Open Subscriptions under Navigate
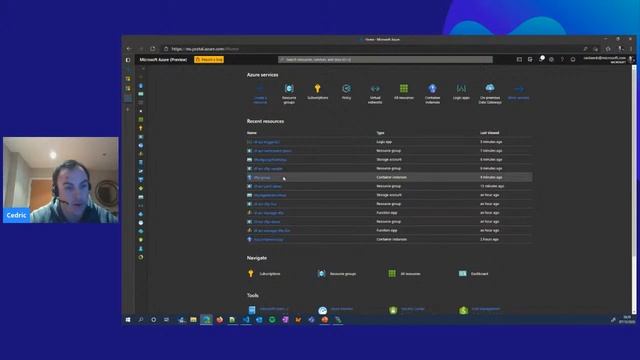This screenshot has width=640, height=360. pyautogui.click(x=264, y=273)
